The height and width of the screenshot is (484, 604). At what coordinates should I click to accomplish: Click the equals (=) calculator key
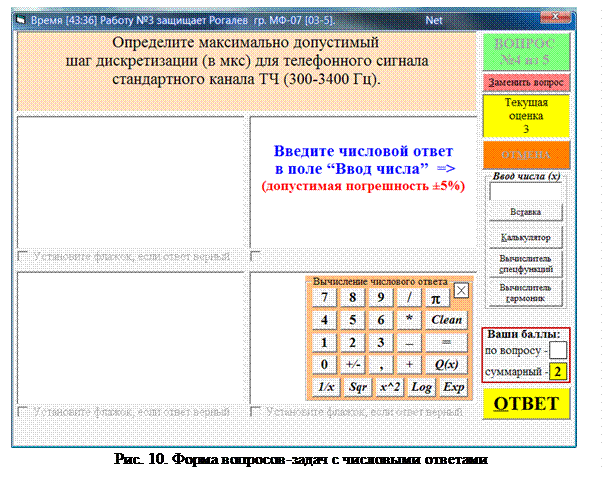pyautogui.click(x=446, y=342)
